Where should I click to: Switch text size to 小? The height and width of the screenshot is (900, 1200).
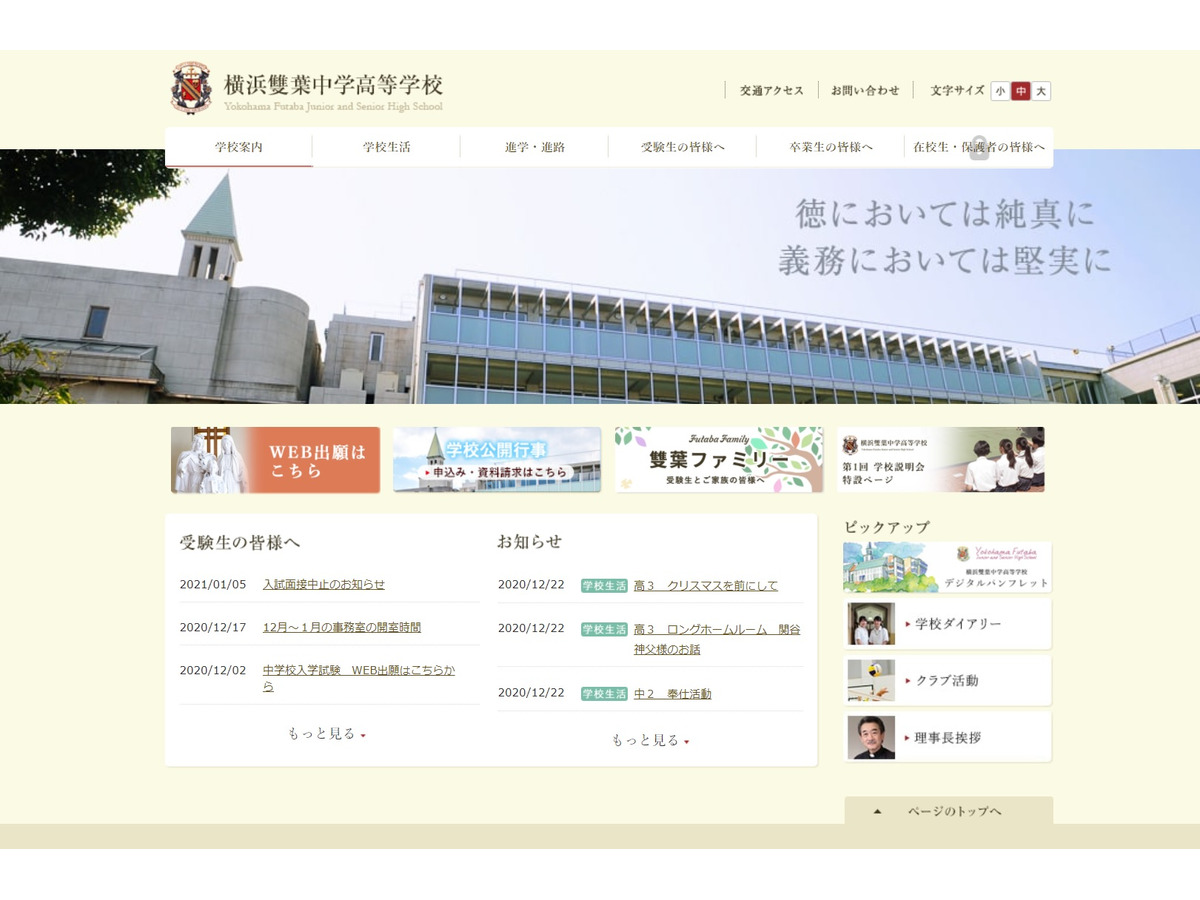click(x=1000, y=91)
